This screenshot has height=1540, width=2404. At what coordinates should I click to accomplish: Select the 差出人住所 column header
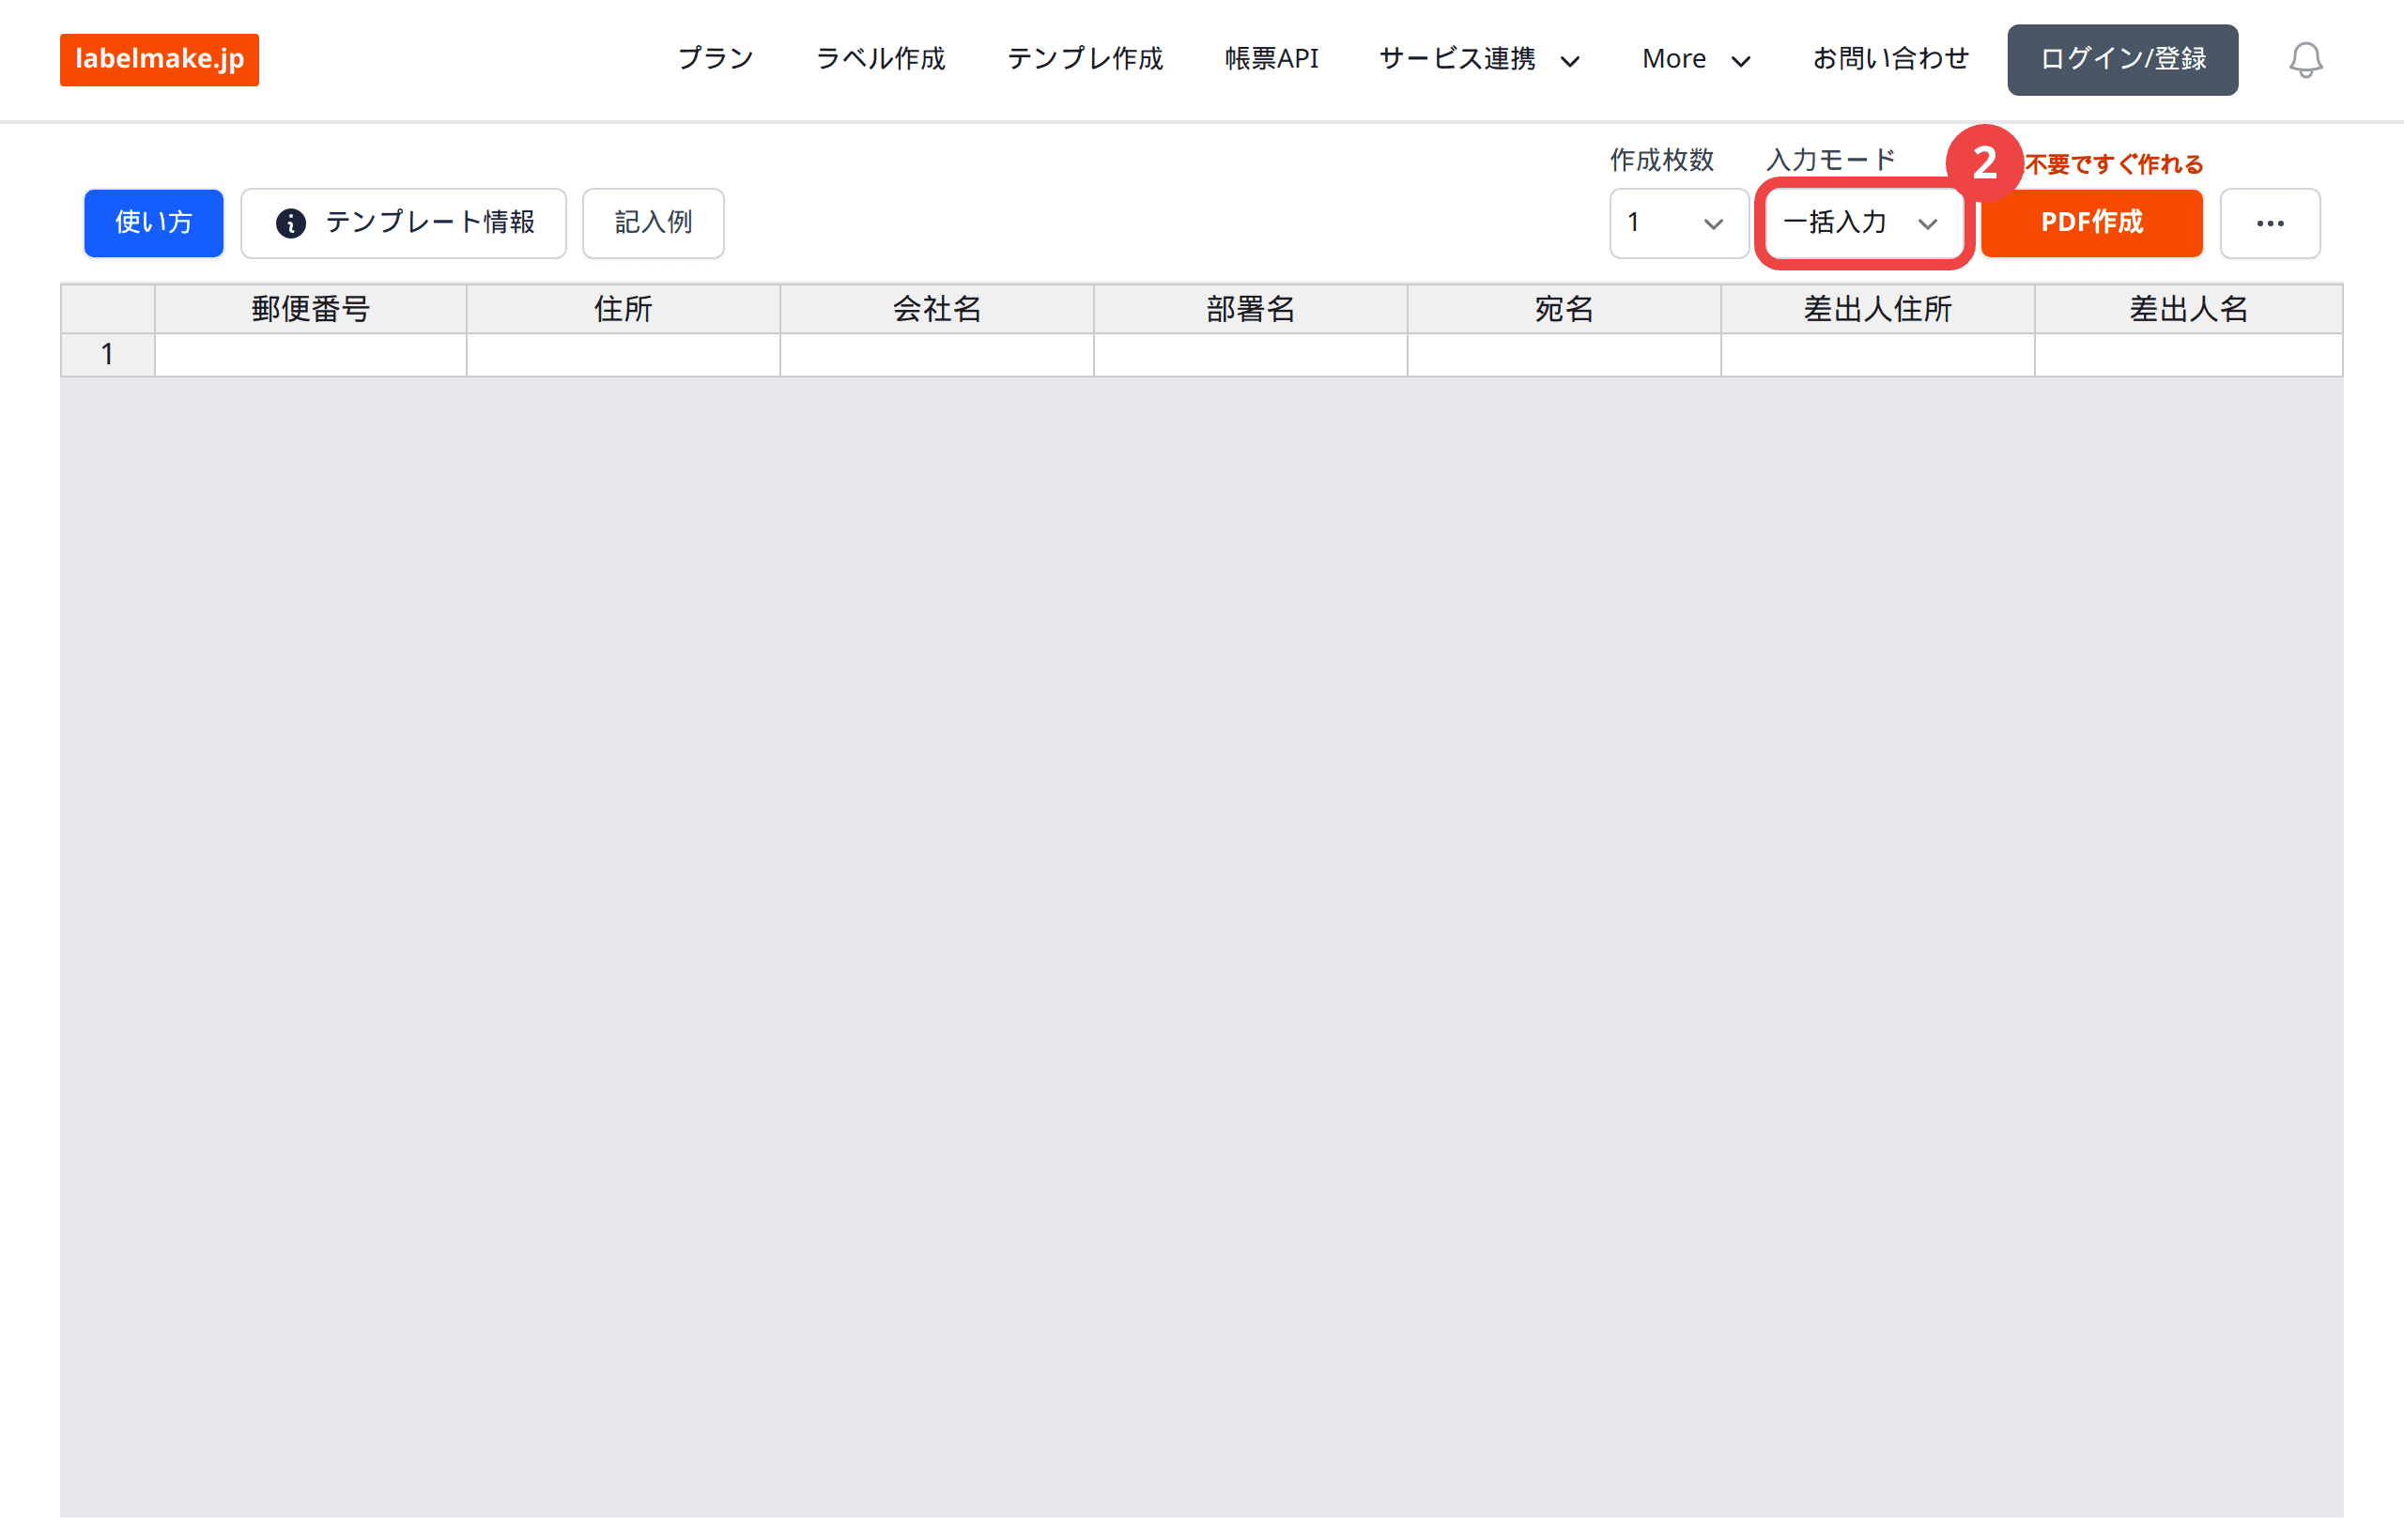tap(1878, 309)
